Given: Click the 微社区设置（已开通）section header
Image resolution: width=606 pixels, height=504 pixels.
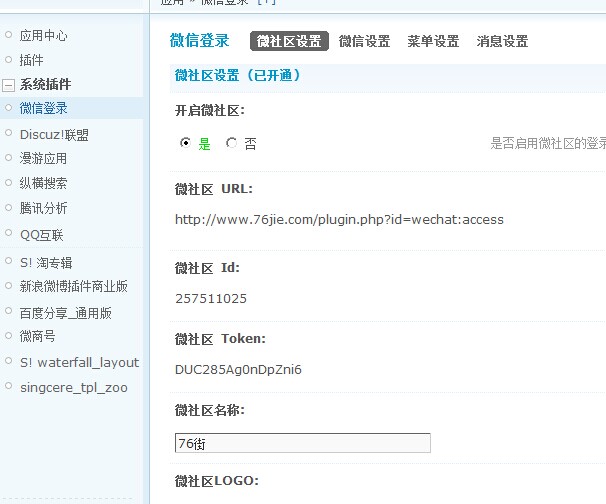Looking at the screenshot, I should tap(237, 75).
